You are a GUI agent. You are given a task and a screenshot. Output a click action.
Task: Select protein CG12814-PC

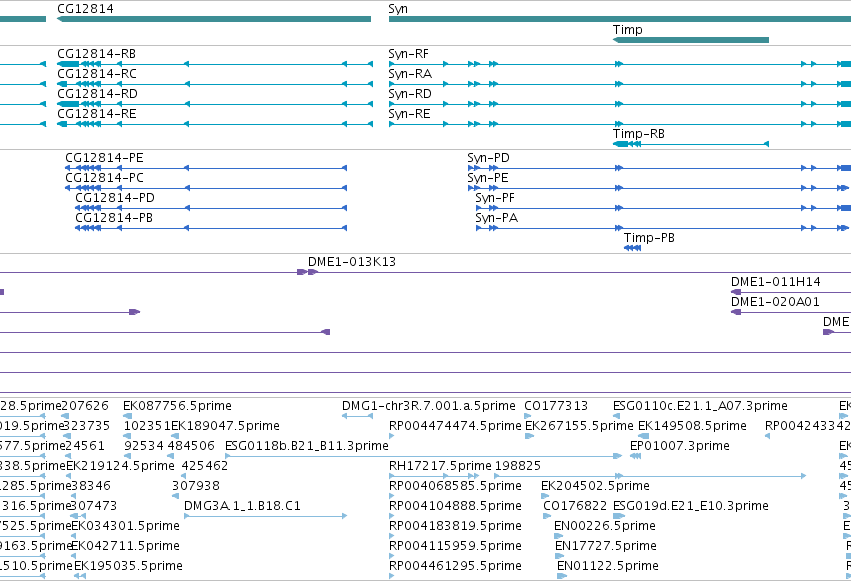pyautogui.click(x=104, y=178)
